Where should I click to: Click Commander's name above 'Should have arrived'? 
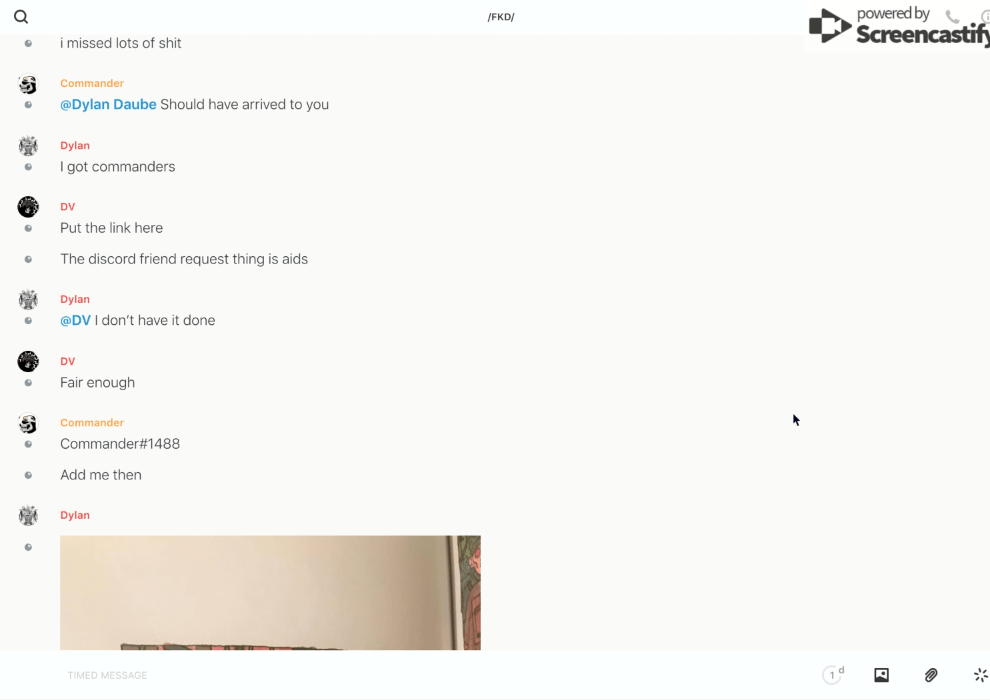click(x=92, y=83)
